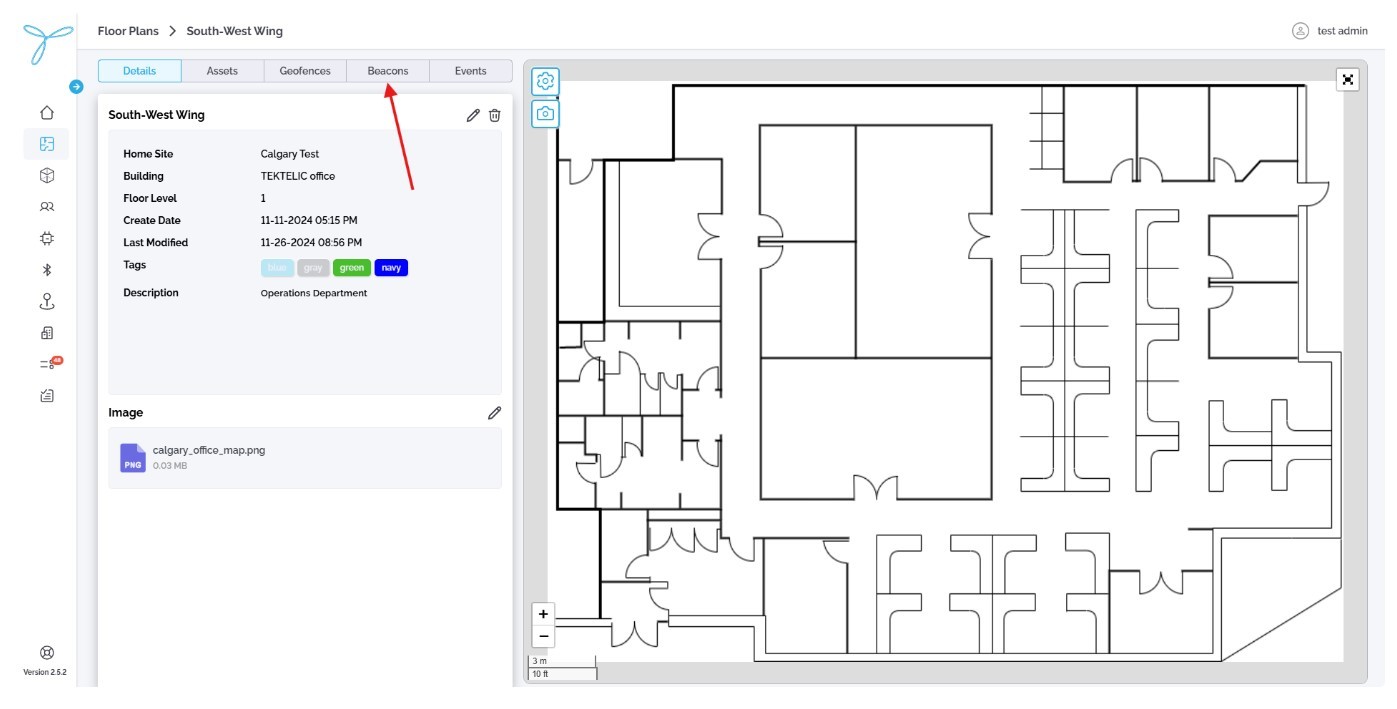Click the chip-shaped devices sidebar icon

click(46, 238)
